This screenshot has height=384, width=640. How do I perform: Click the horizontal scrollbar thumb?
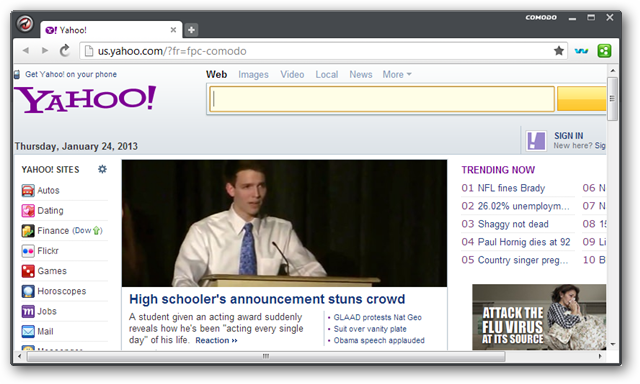click(x=266, y=356)
